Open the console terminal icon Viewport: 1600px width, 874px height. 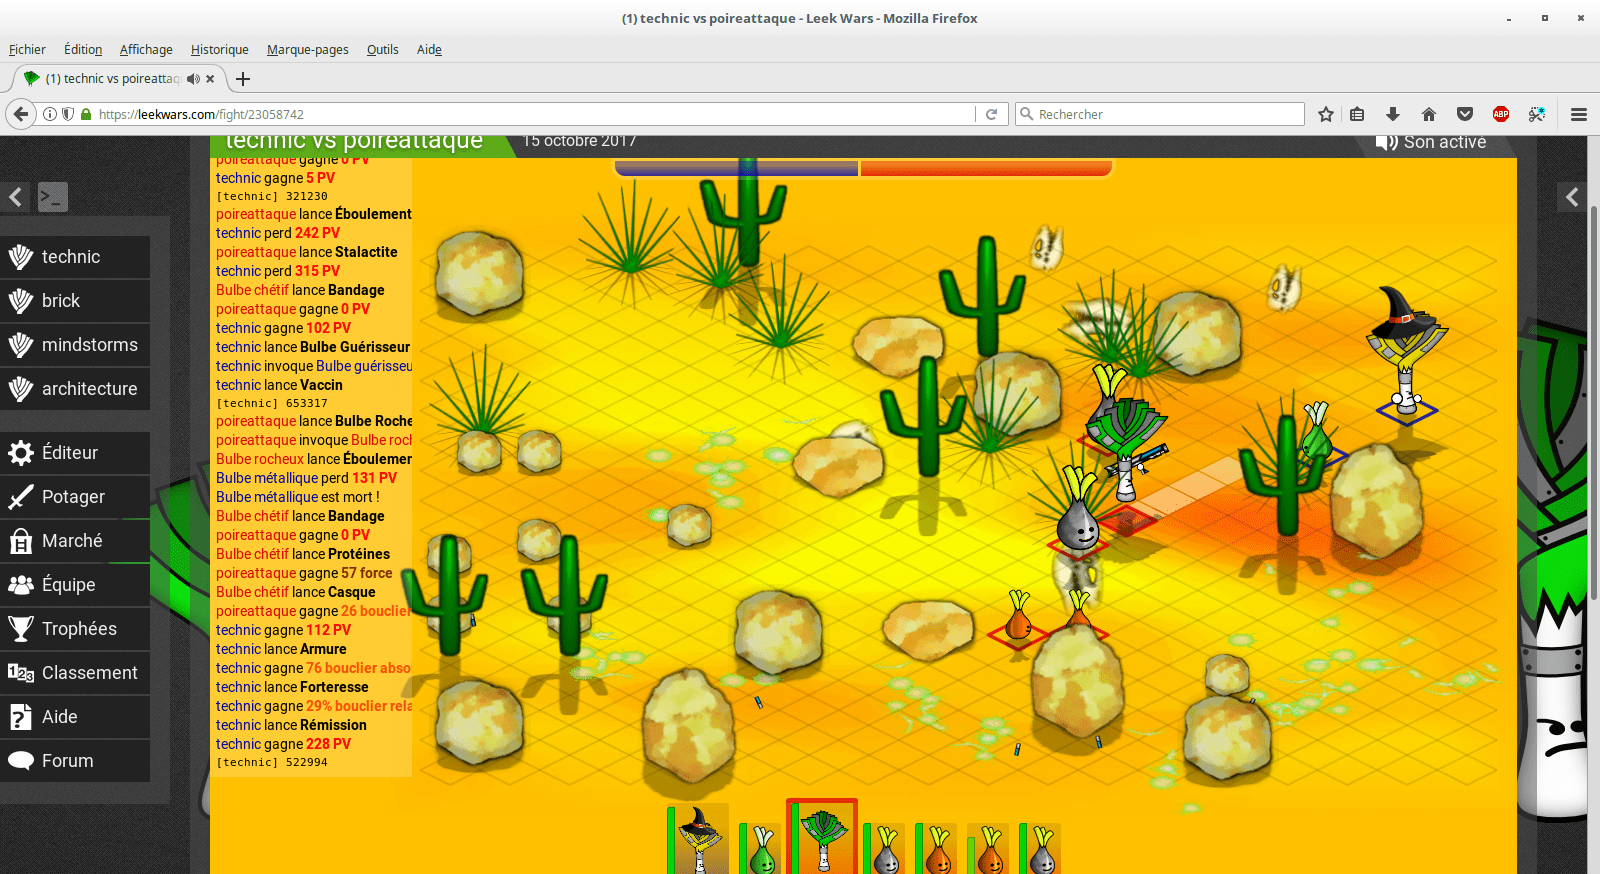point(53,197)
